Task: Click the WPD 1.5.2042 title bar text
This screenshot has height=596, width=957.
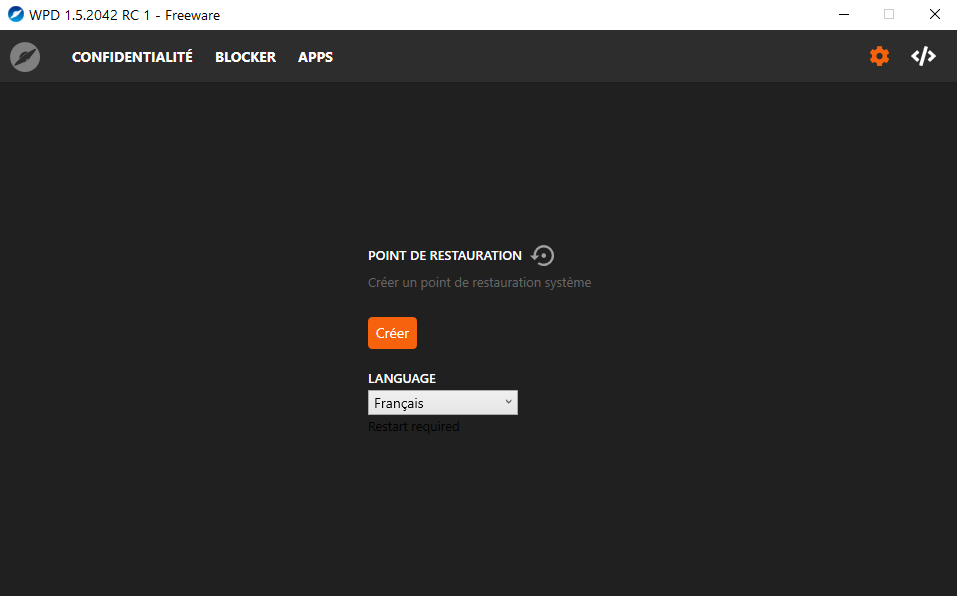Action: pos(125,15)
